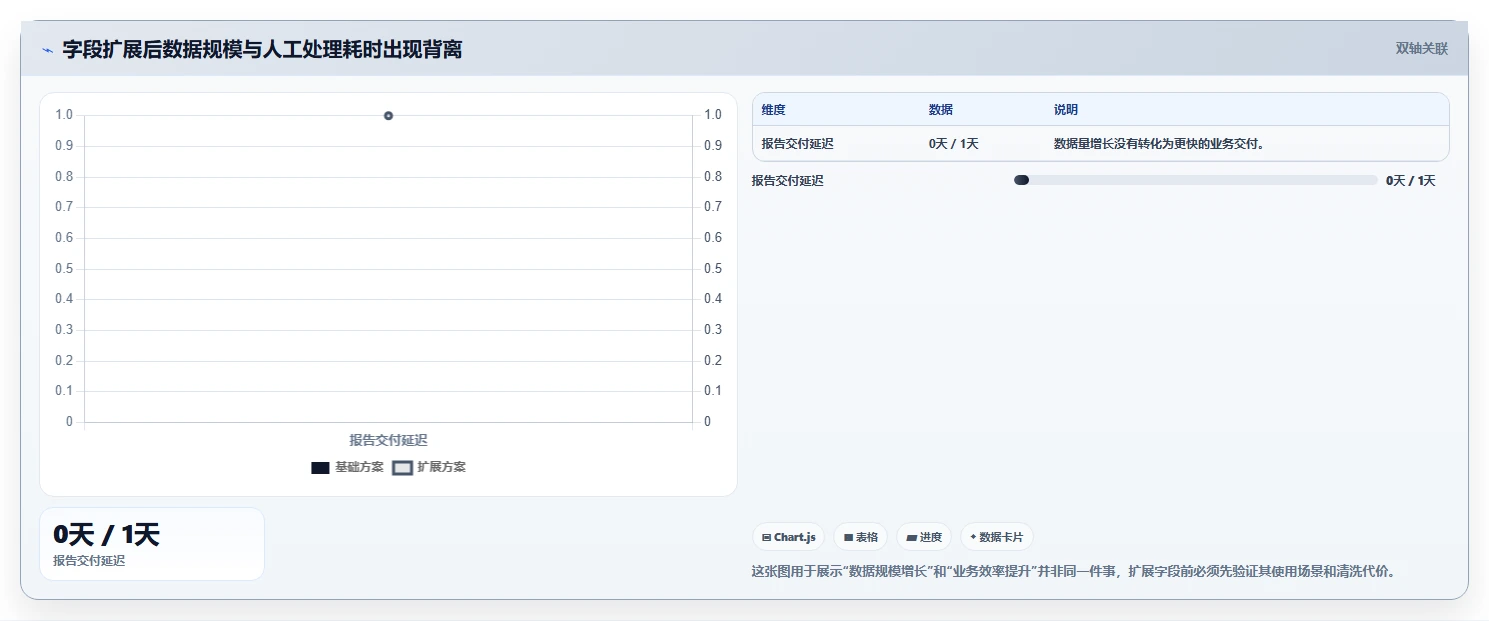Click the 0.5 label on the right axis
The image size is (1489, 621).
(712, 268)
